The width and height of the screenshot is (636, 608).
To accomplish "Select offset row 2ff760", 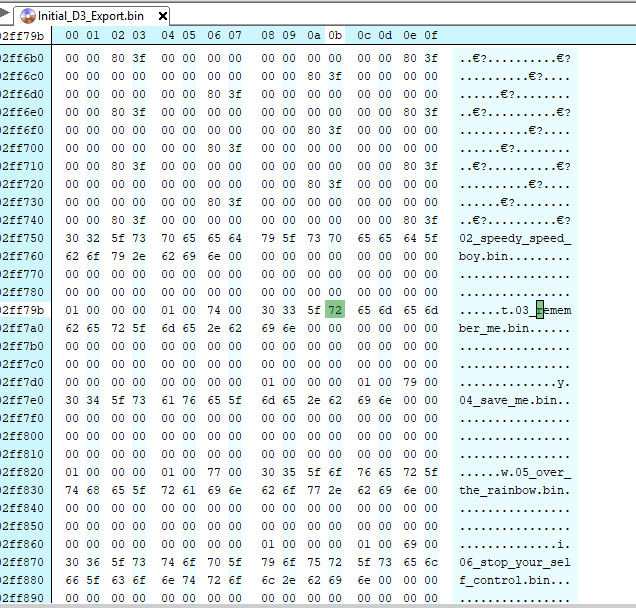I will tap(23, 256).
